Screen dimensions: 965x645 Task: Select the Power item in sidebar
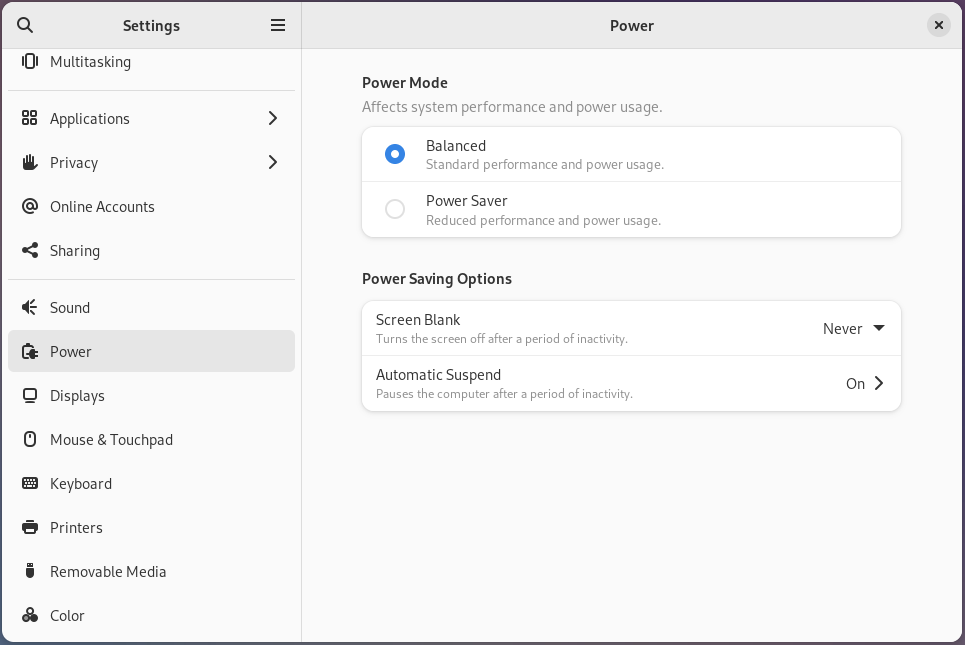point(71,352)
